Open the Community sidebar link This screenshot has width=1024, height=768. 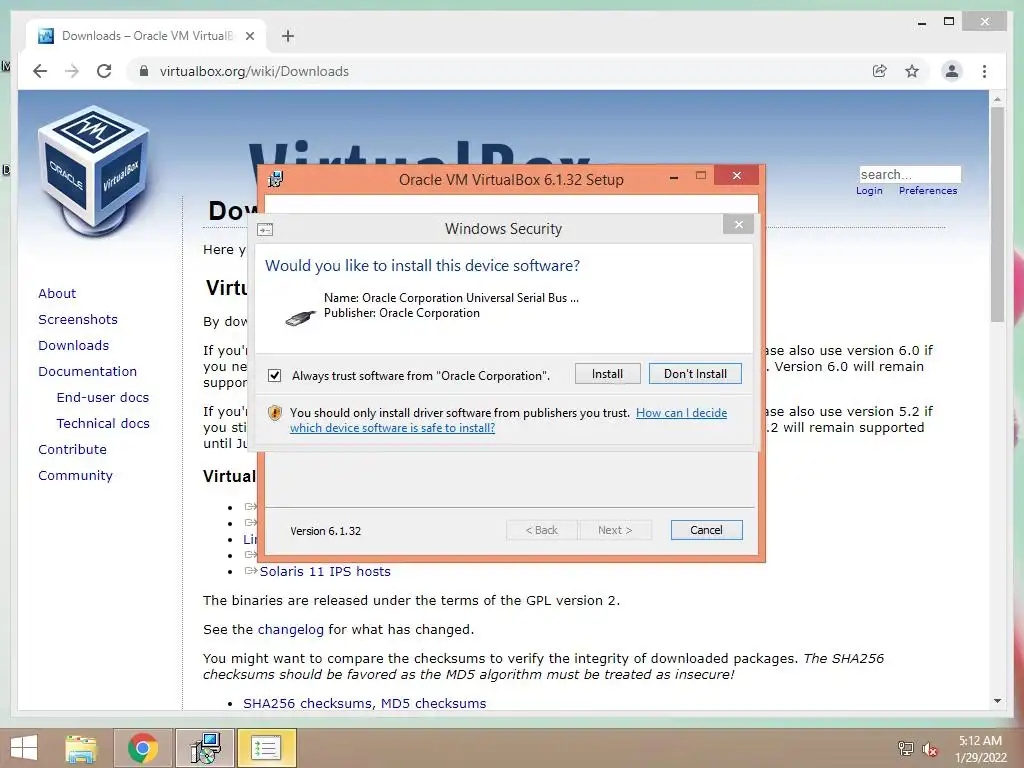pyautogui.click(x=75, y=475)
